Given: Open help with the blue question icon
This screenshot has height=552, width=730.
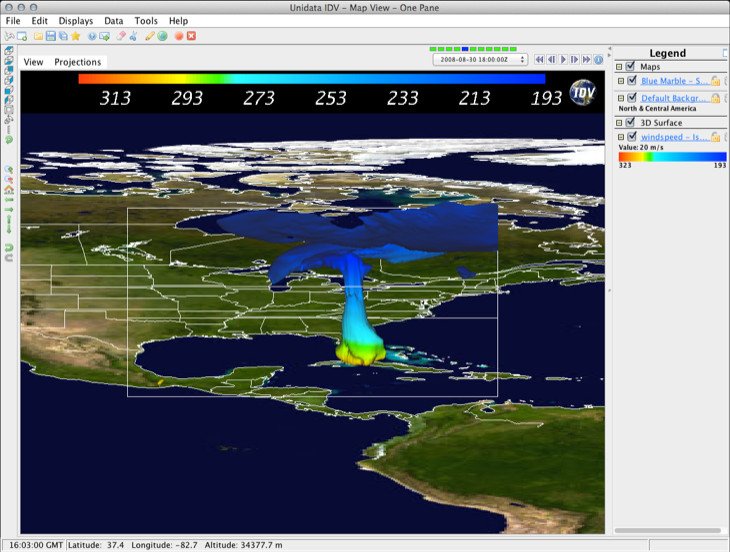Looking at the screenshot, I should (x=92, y=36).
